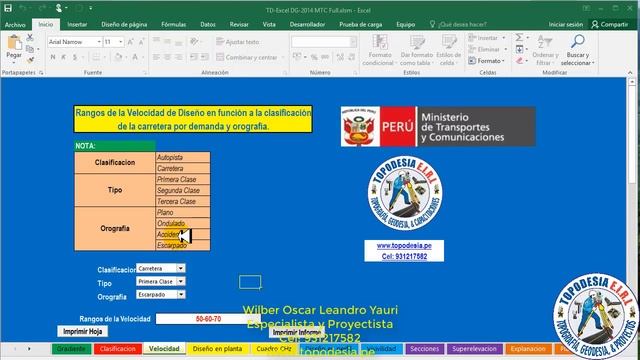Click the Clear eraser icon
Viewport: 640px width, 360px height.
tap(519, 61)
